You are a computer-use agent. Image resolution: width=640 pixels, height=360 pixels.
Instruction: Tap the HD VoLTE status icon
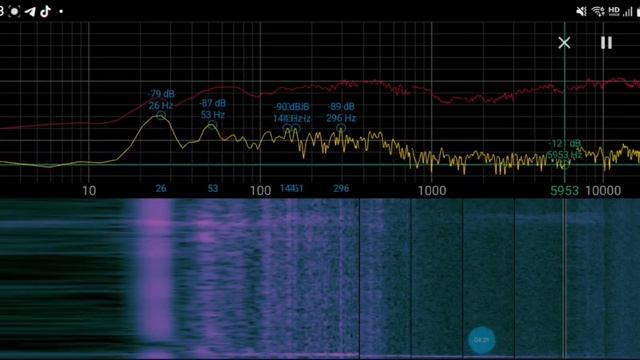[614, 11]
